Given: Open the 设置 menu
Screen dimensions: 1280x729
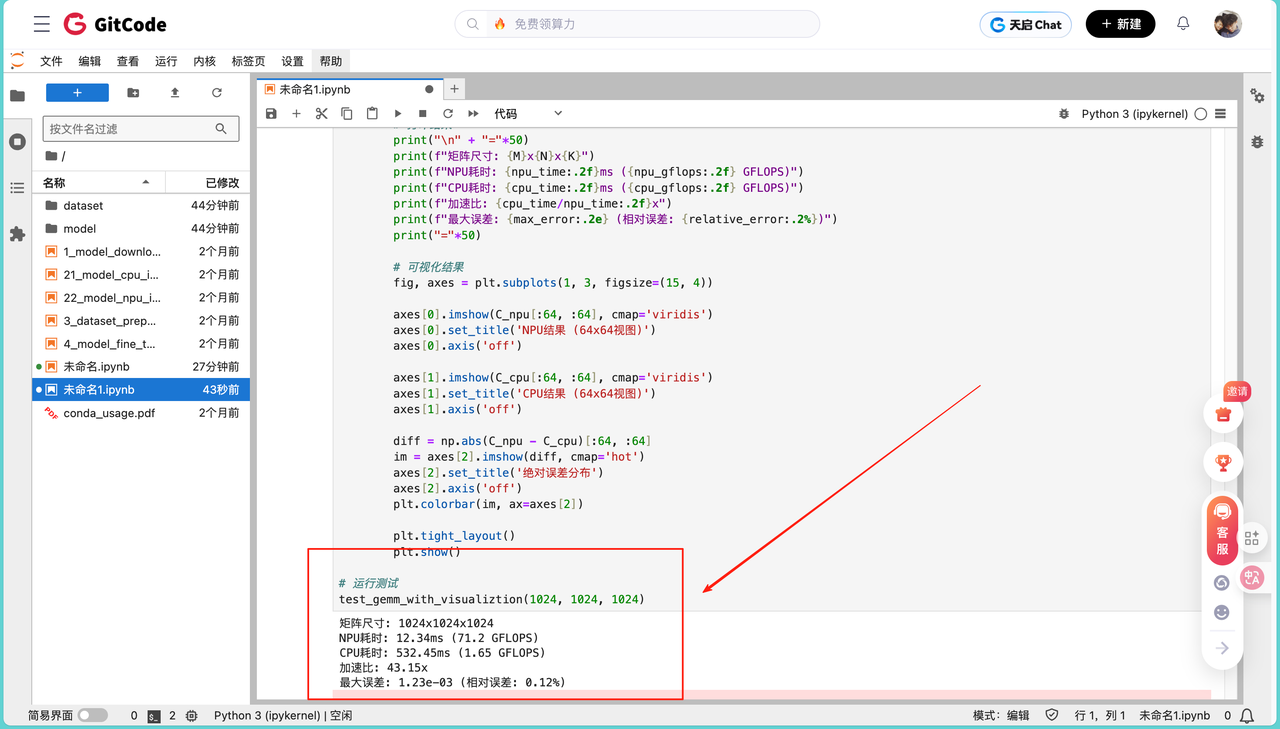Looking at the screenshot, I should tap(292, 61).
